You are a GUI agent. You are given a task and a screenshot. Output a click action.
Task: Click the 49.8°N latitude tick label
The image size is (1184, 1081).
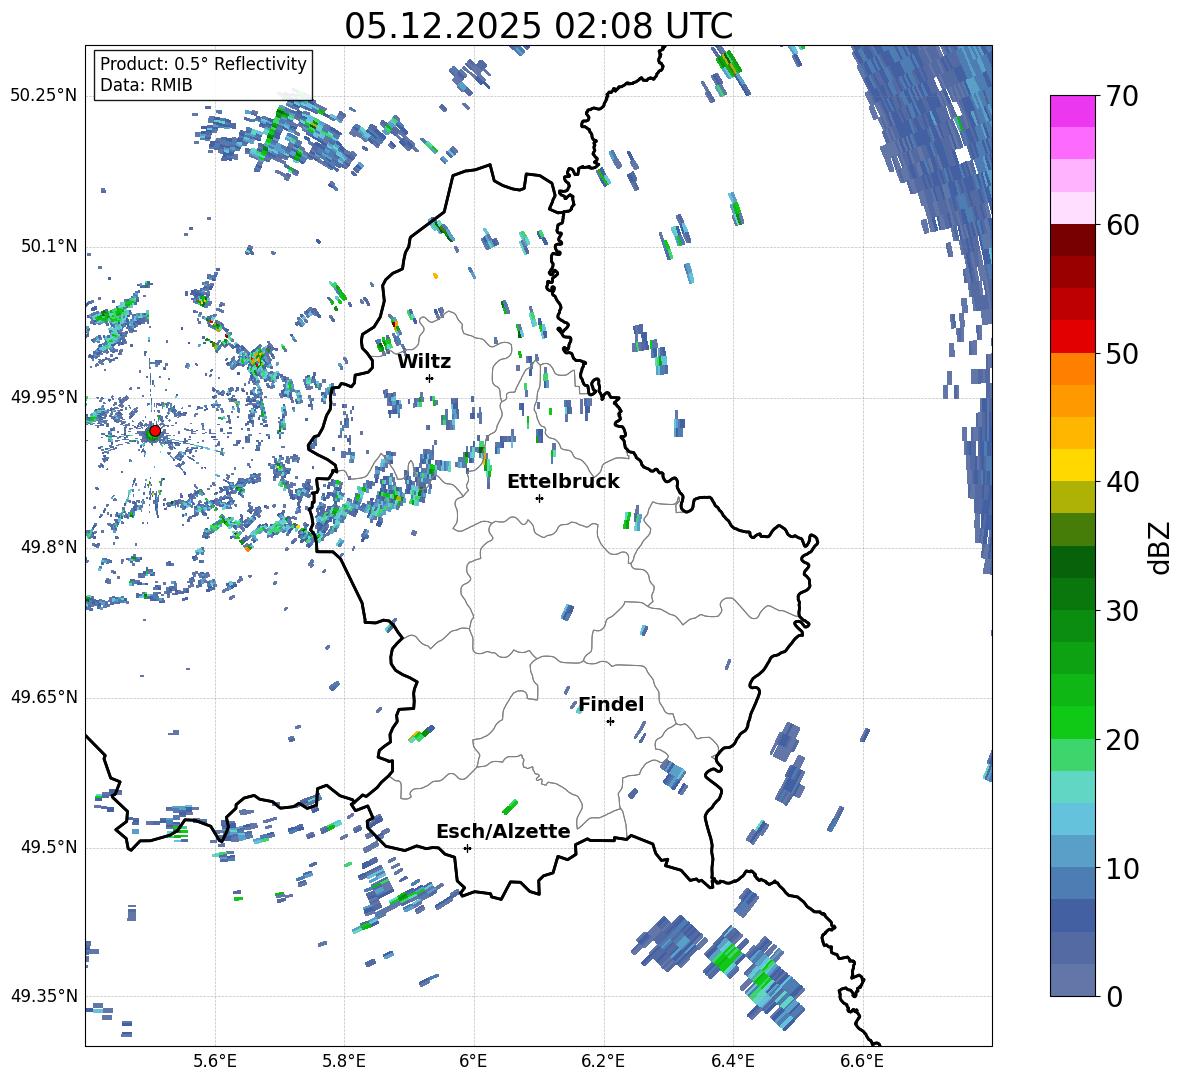point(48,547)
